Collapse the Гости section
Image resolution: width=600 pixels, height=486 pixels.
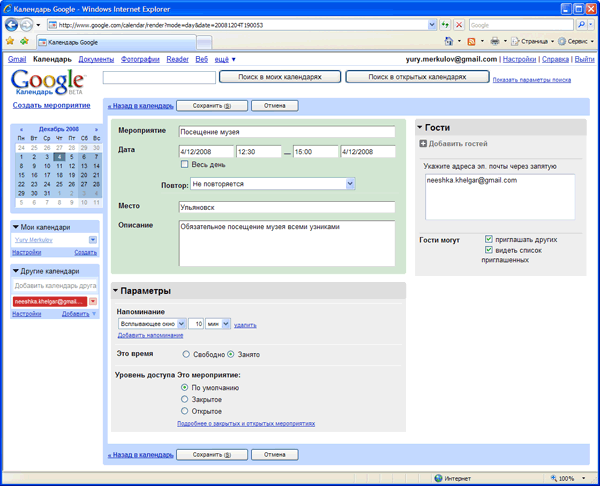[x=420, y=127]
